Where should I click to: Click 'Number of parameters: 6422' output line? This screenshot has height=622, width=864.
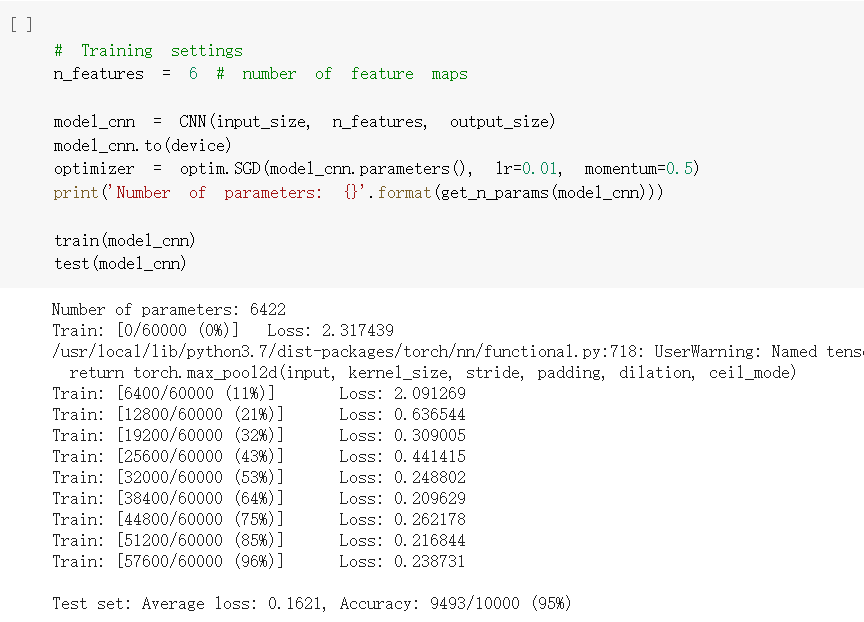(169, 310)
